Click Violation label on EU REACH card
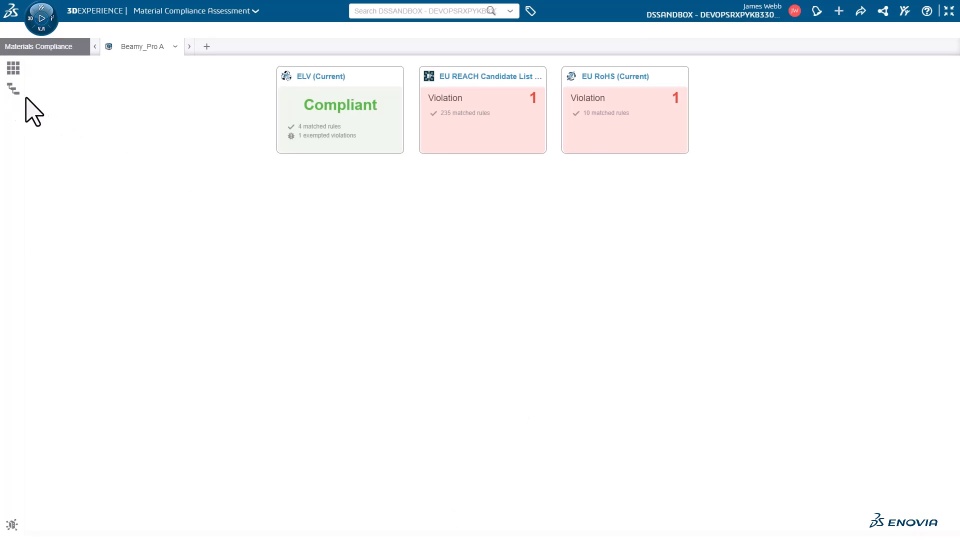 (x=445, y=98)
